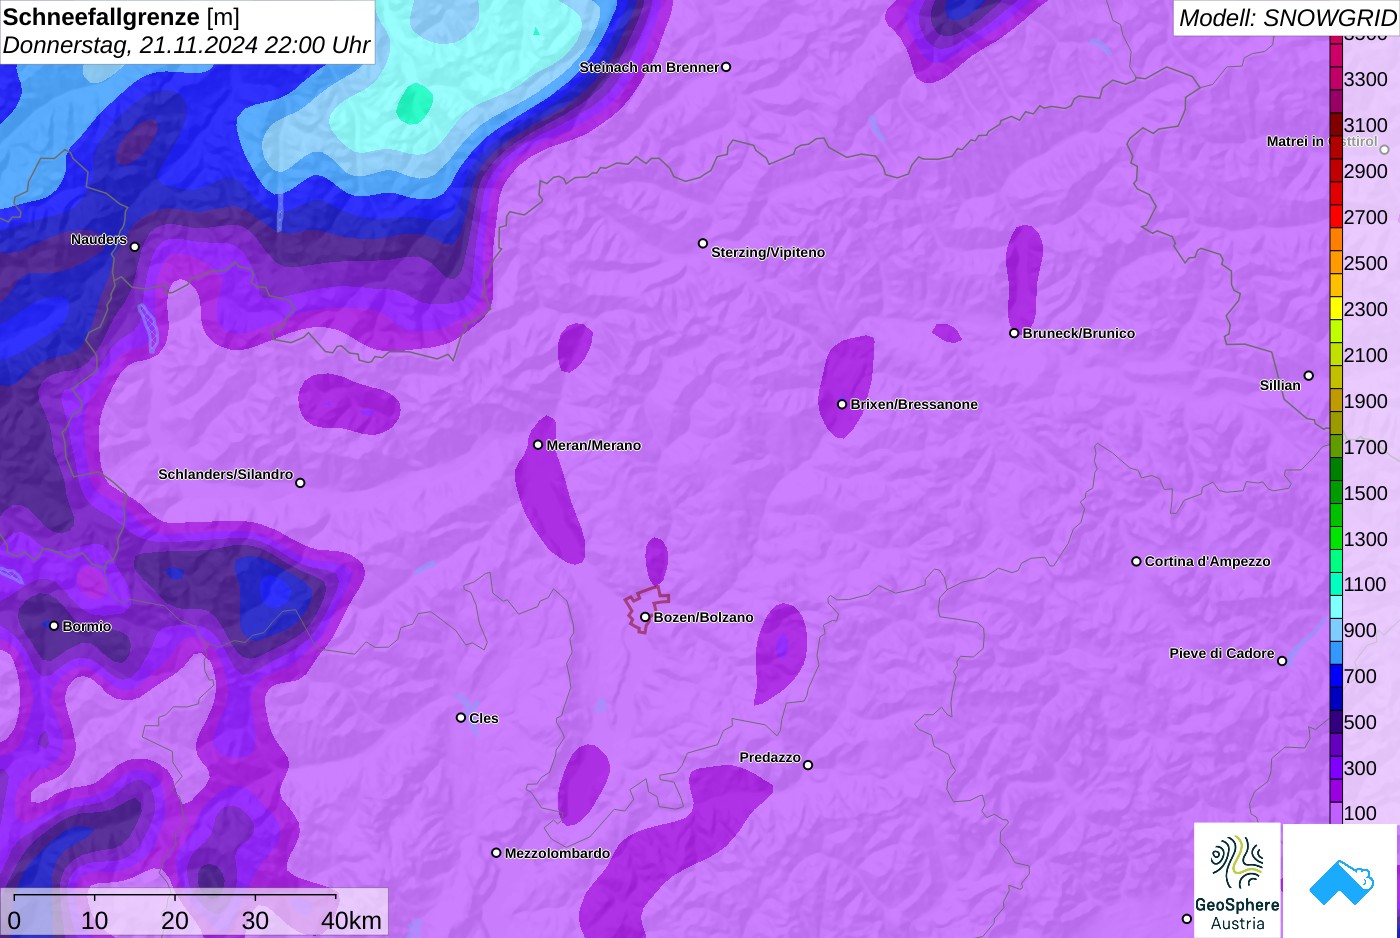This screenshot has width=1400, height=938.
Task: Click the 20 mark on the scale bar
Action: [x=175, y=920]
